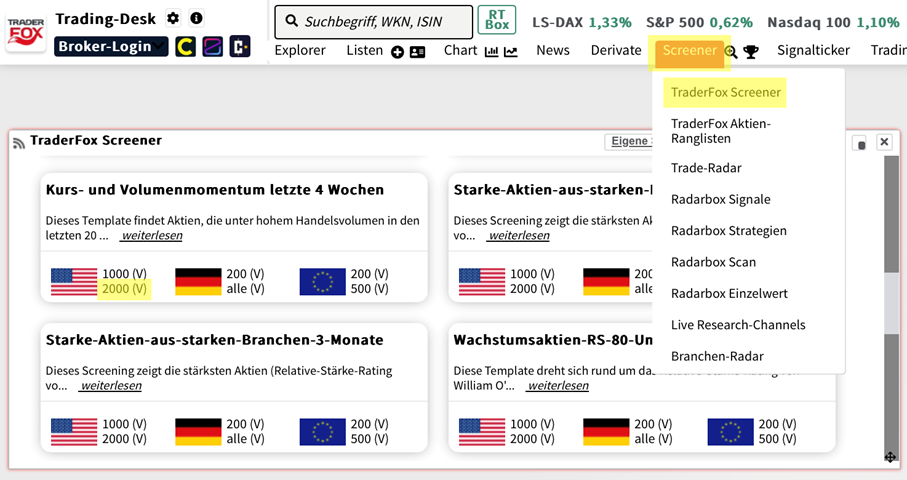Viewport: 907px width, 480px height.
Task: Click the search magnifier icon
Action: coord(292,22)
